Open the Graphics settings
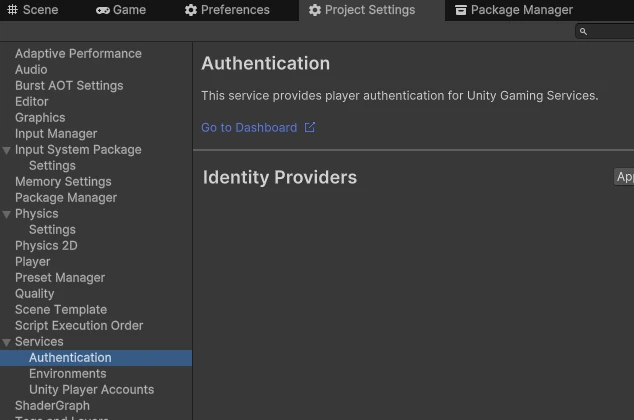The height and width of the screenshot is (420, 634). click(x=40, y=118)
